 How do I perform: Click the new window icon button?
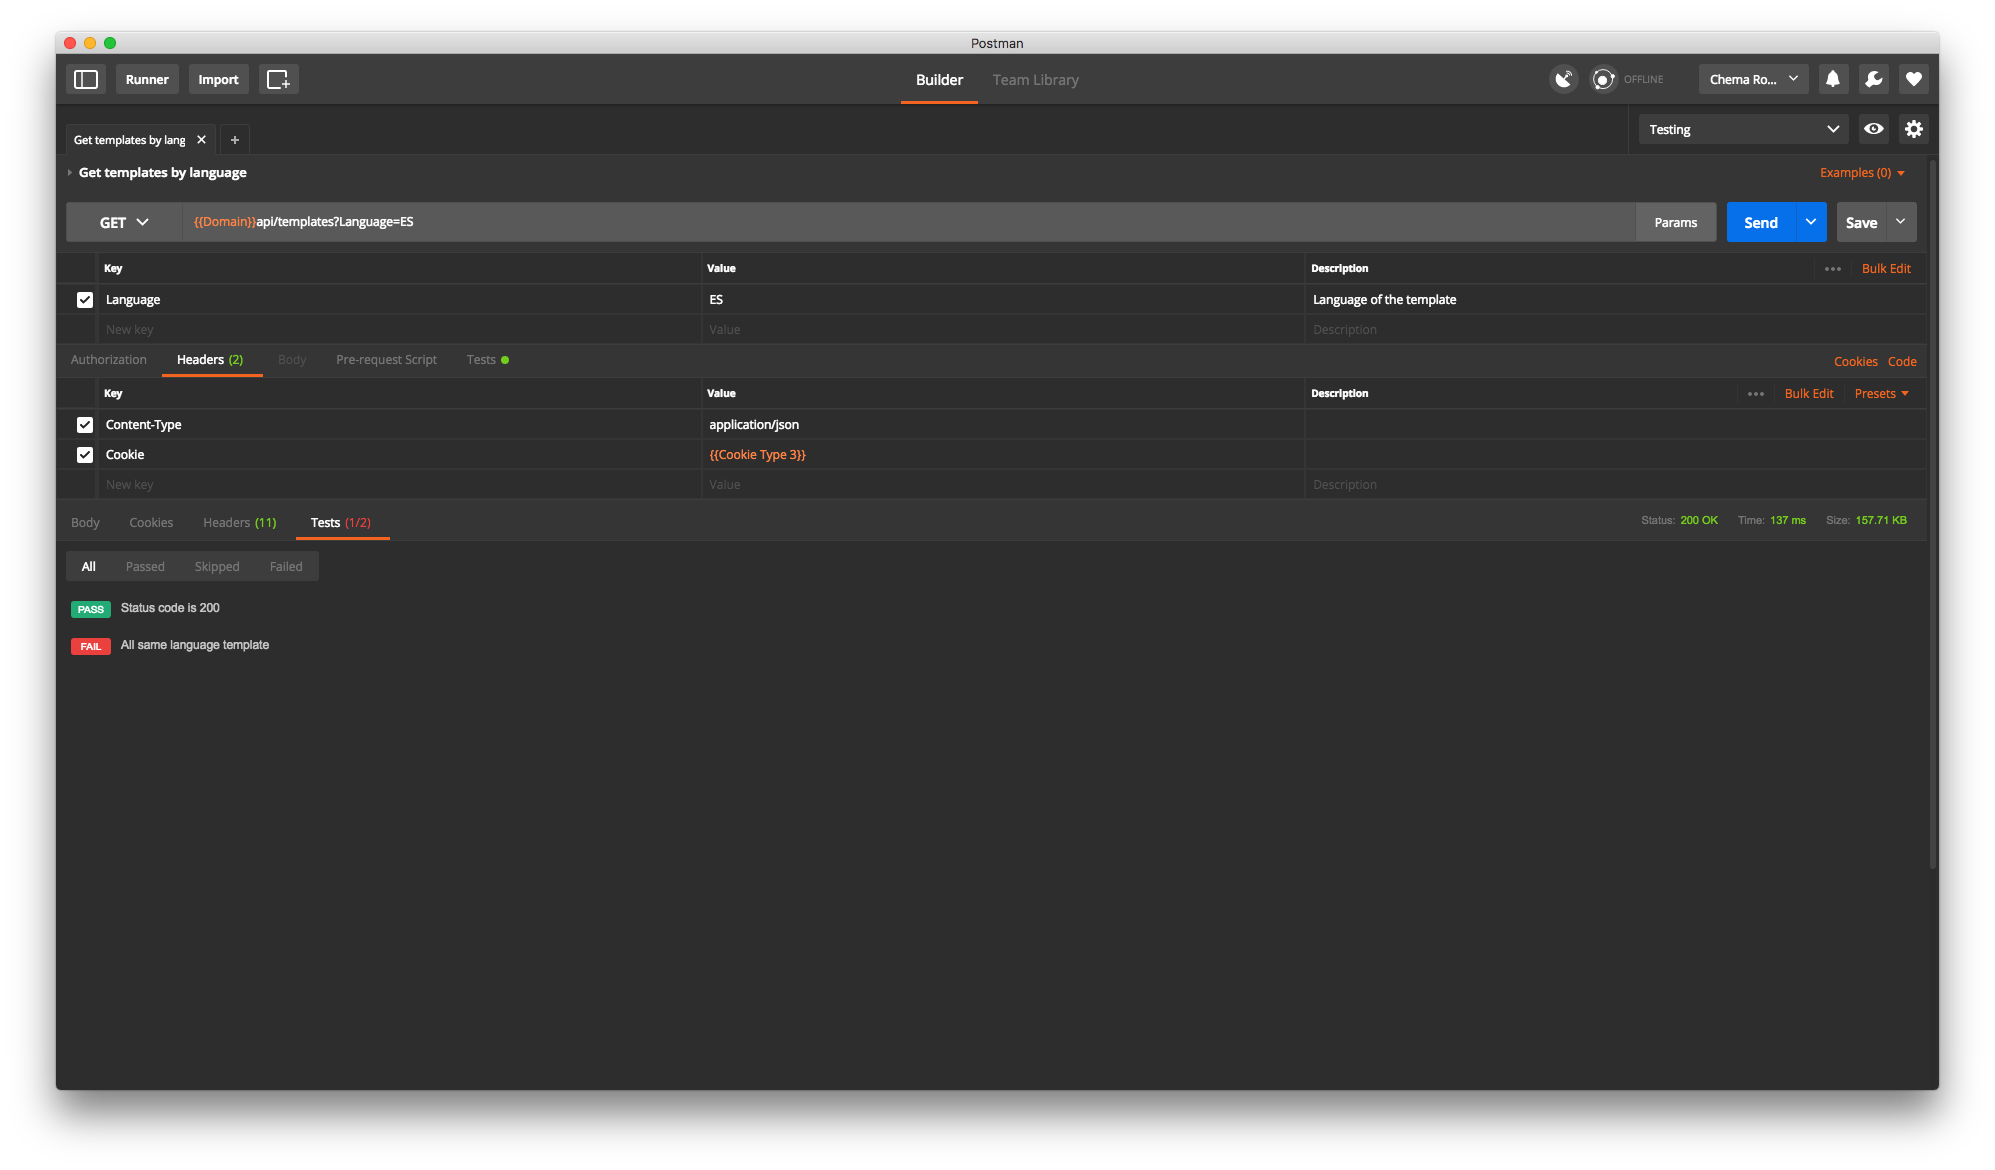click(x=278, y=79)
